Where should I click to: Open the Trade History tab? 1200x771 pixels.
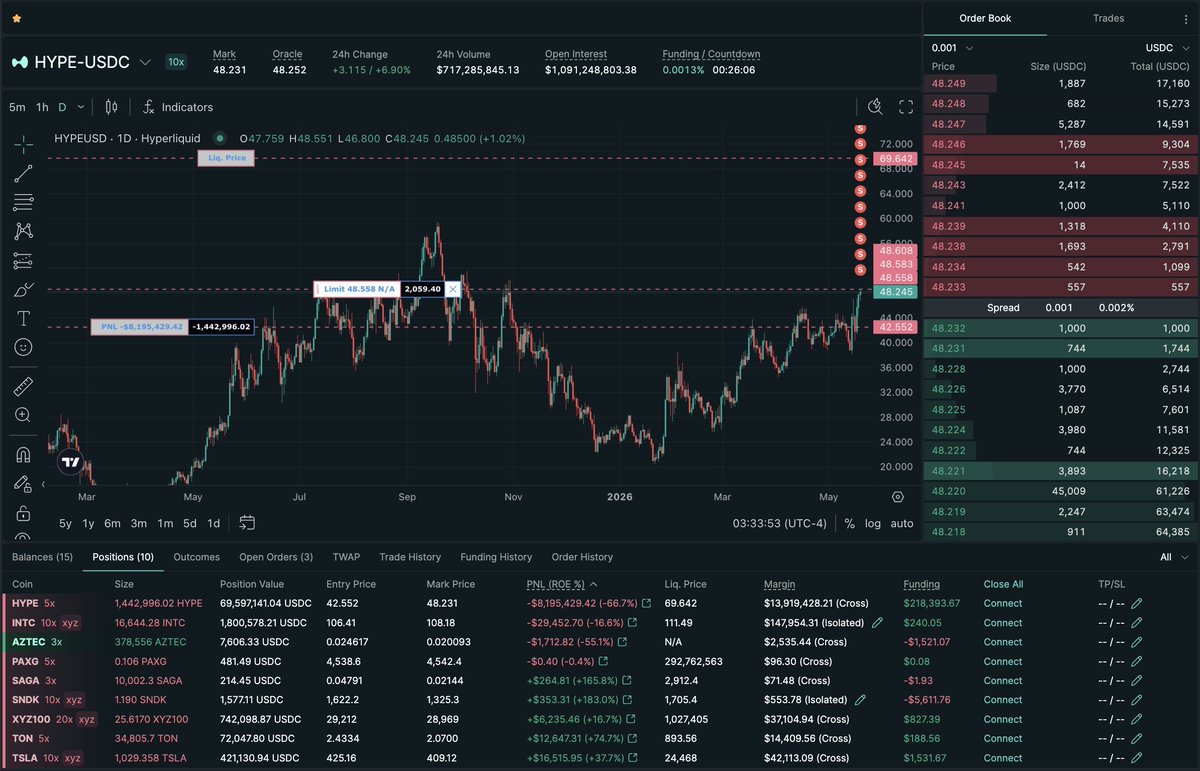[410, 557]
